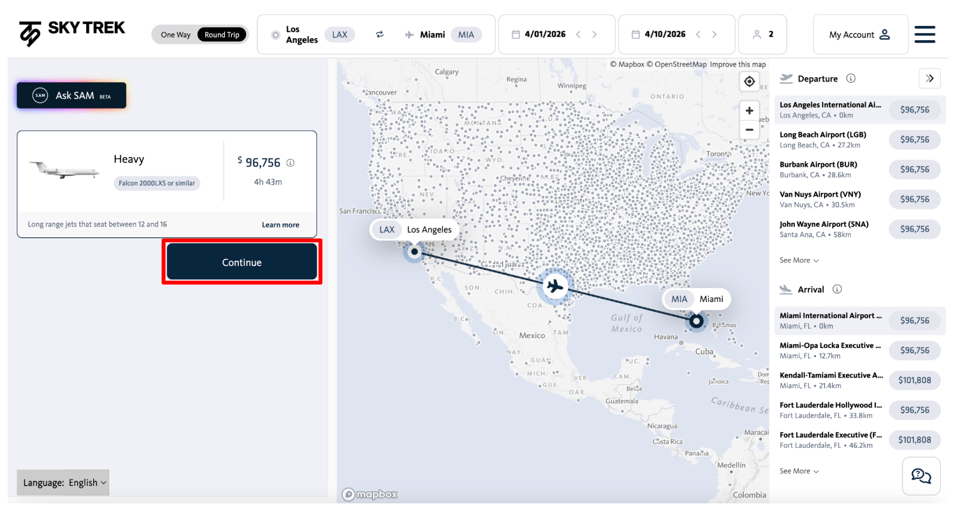Zoom out on the map
The image size is (960, 506).
click(x=749, y=130)
